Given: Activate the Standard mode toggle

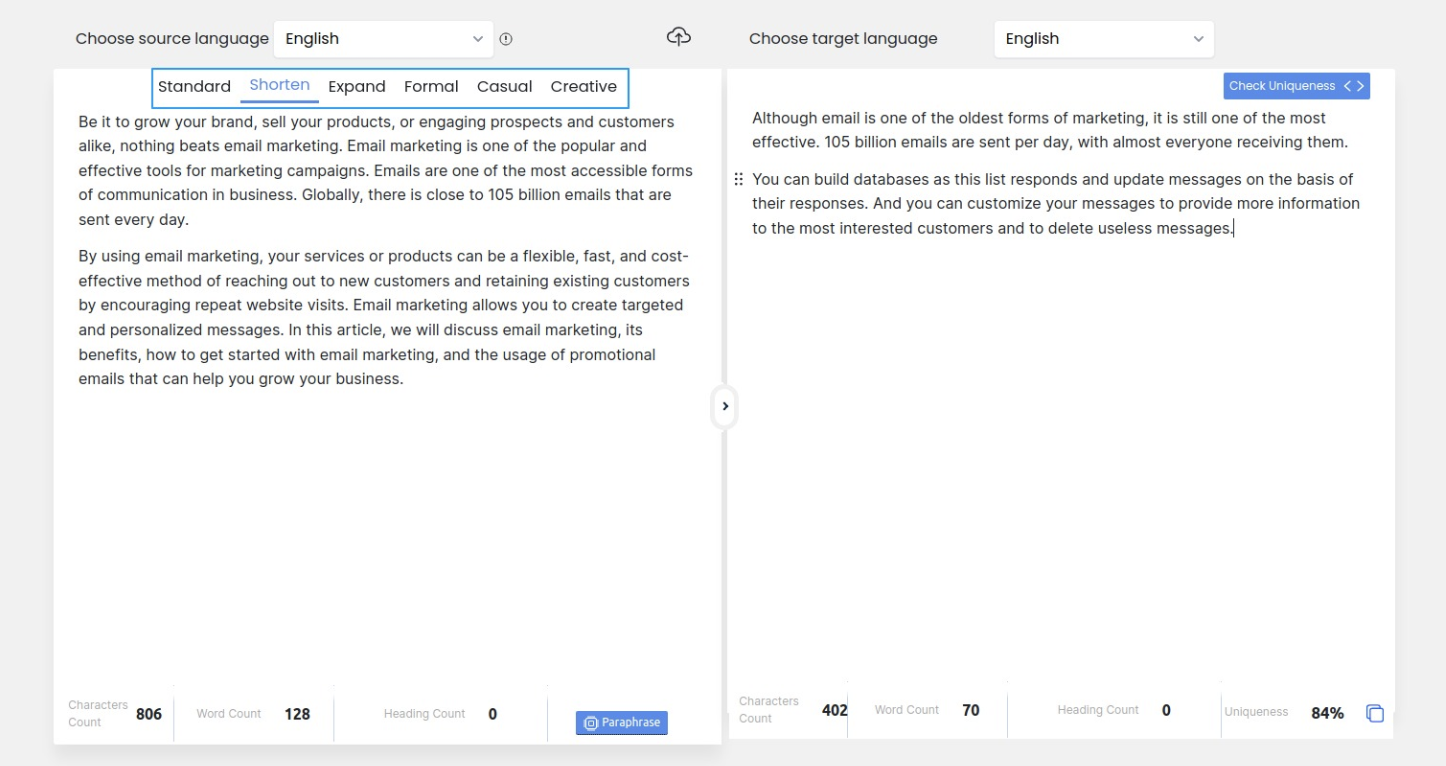Looking at the screenshot, I should coord(194,86).
